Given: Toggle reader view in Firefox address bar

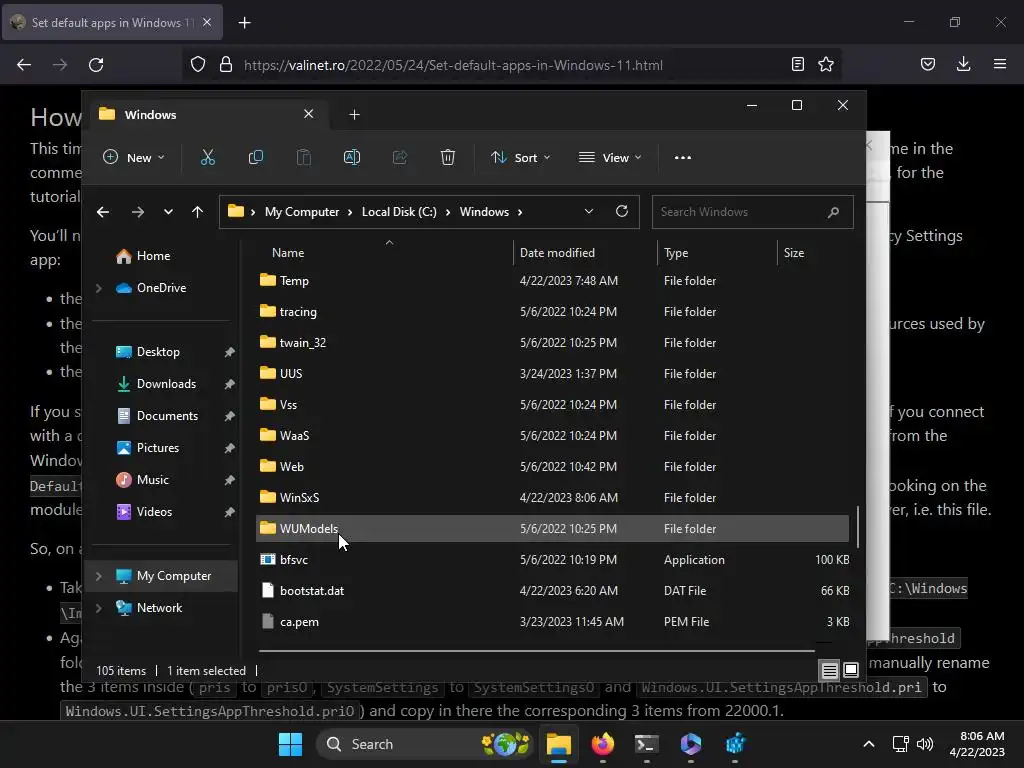Looking at the screenshot, I should (797, 64).
